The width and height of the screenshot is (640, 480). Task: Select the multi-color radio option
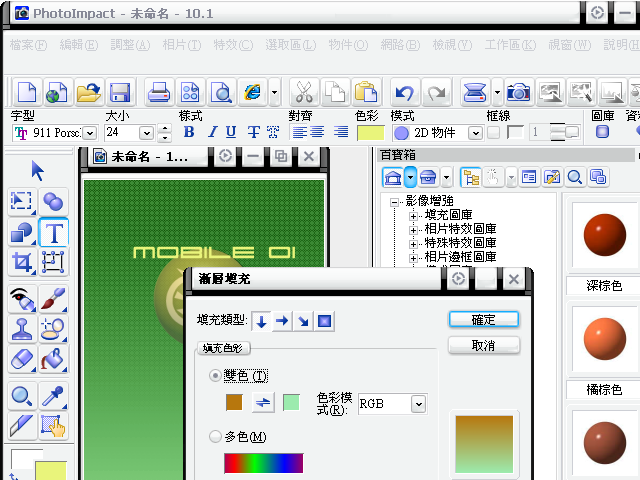215,437
